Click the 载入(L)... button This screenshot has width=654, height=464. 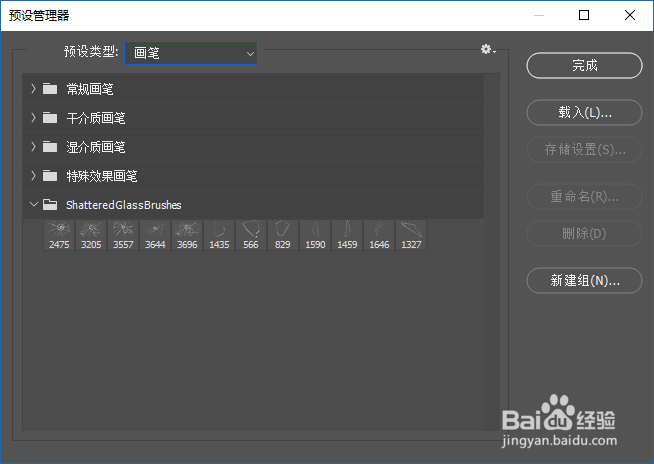point(584,112)
